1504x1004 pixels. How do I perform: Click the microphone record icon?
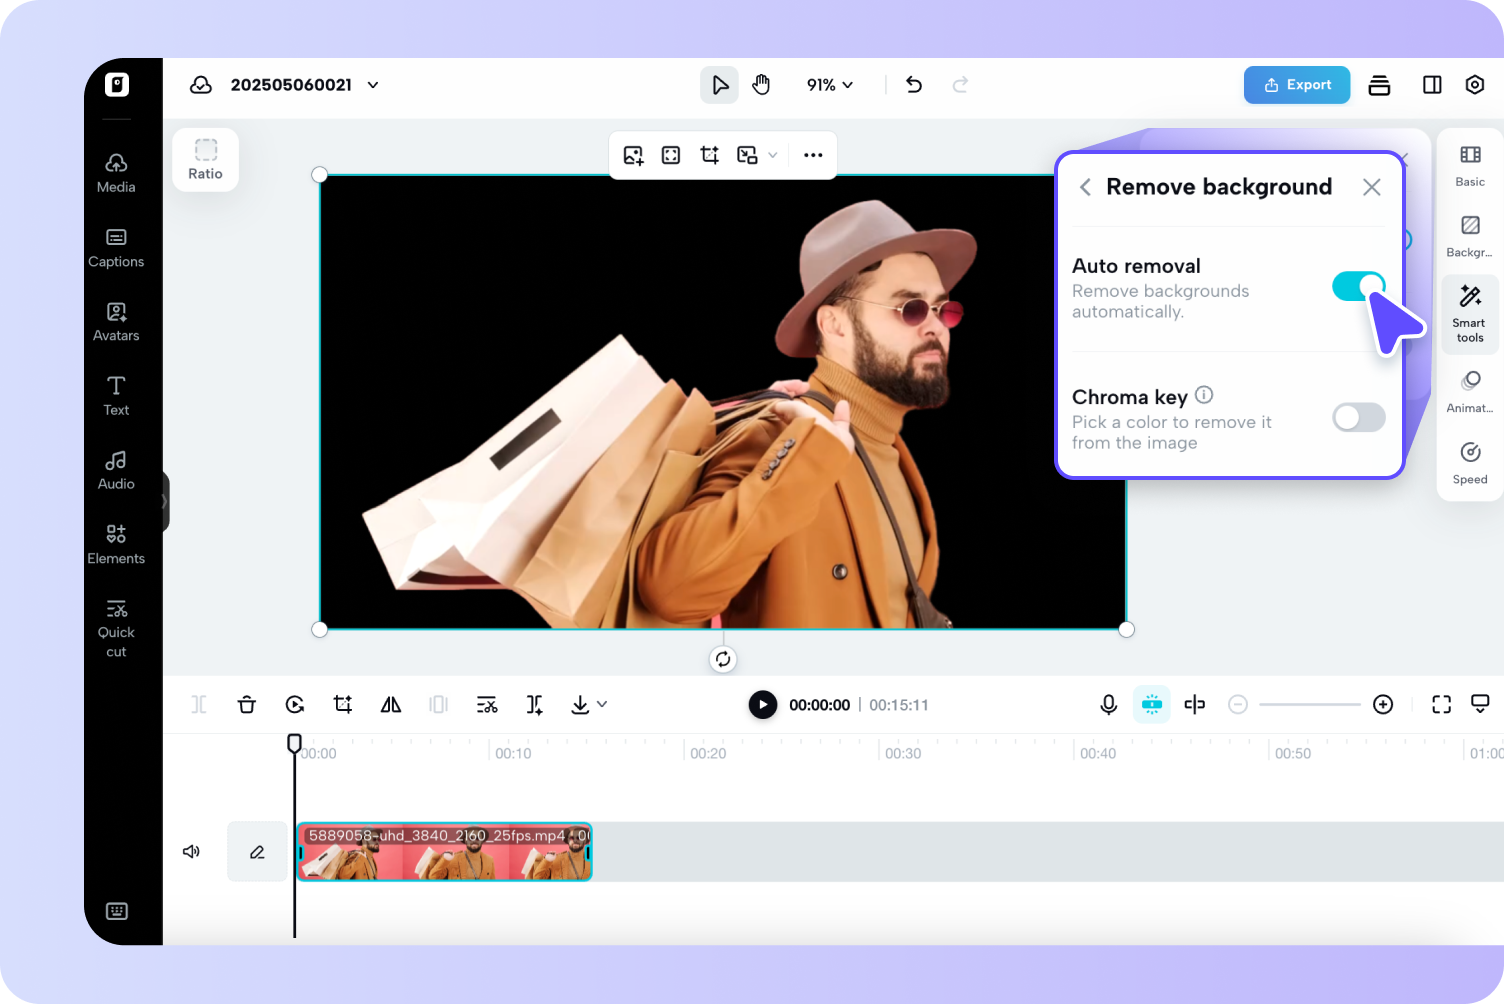click(1108, 705)
